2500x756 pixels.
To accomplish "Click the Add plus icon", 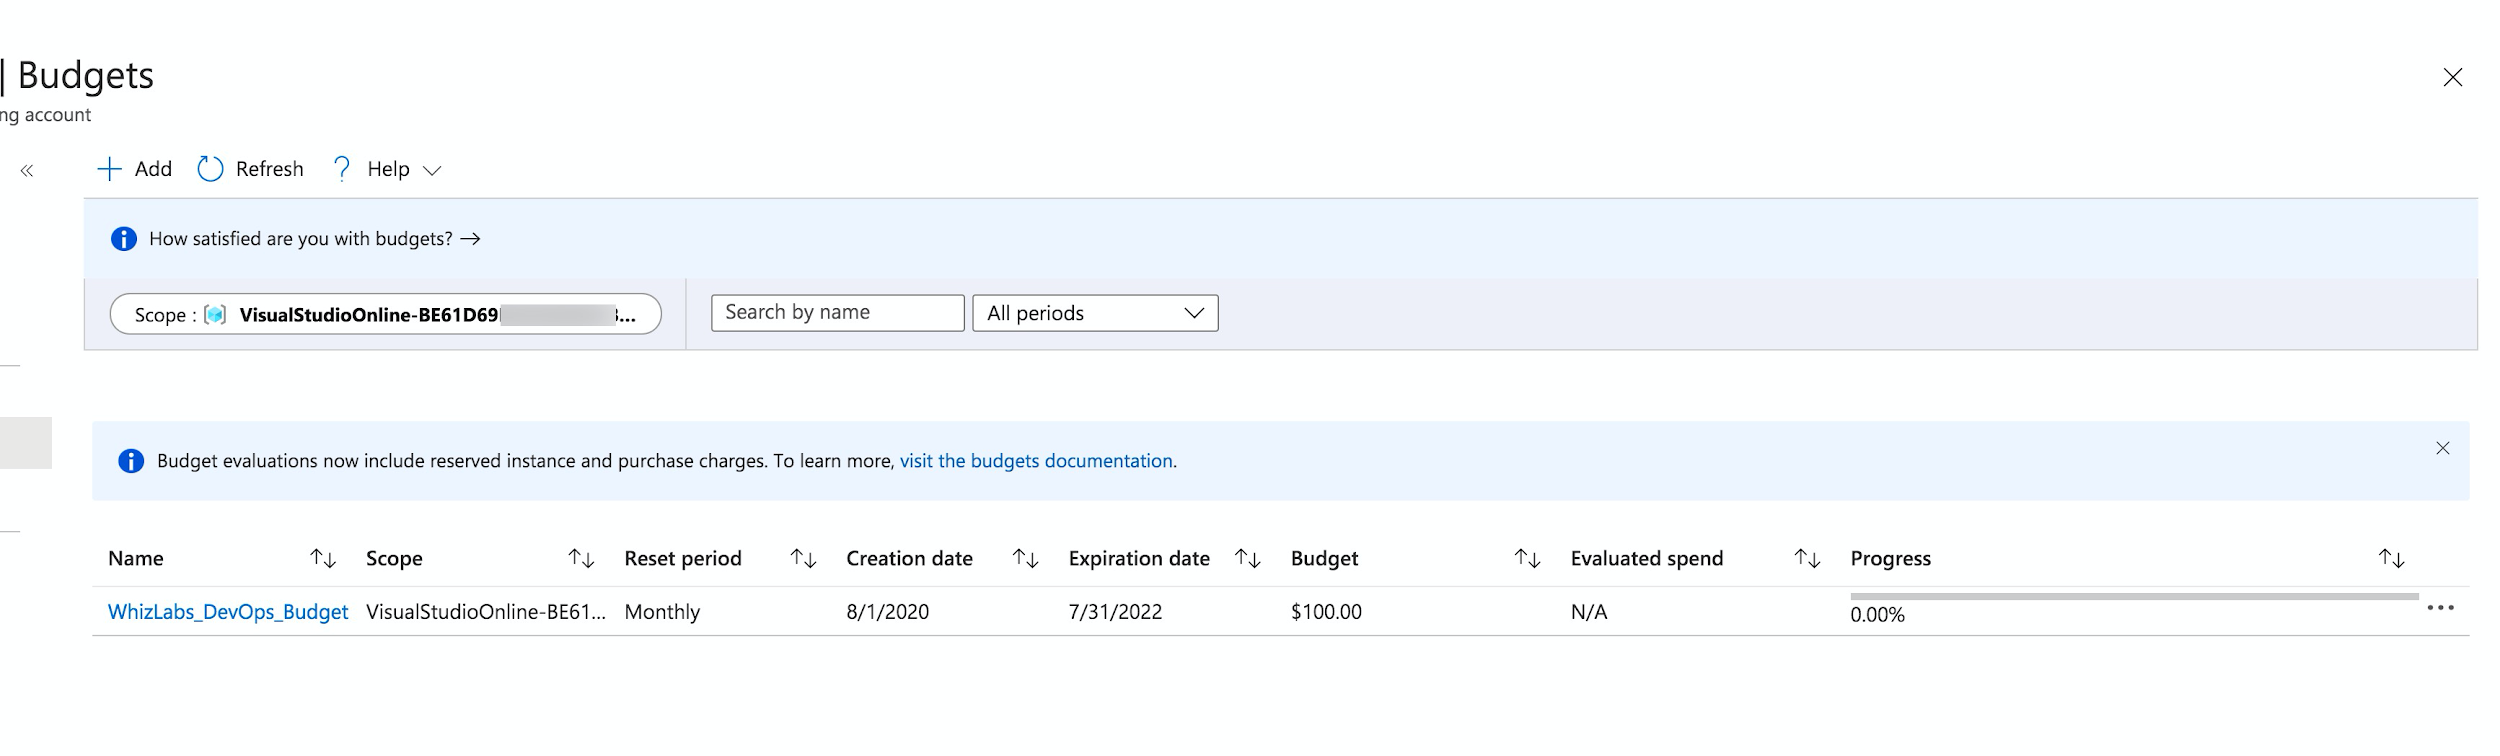I will (109, 169).
